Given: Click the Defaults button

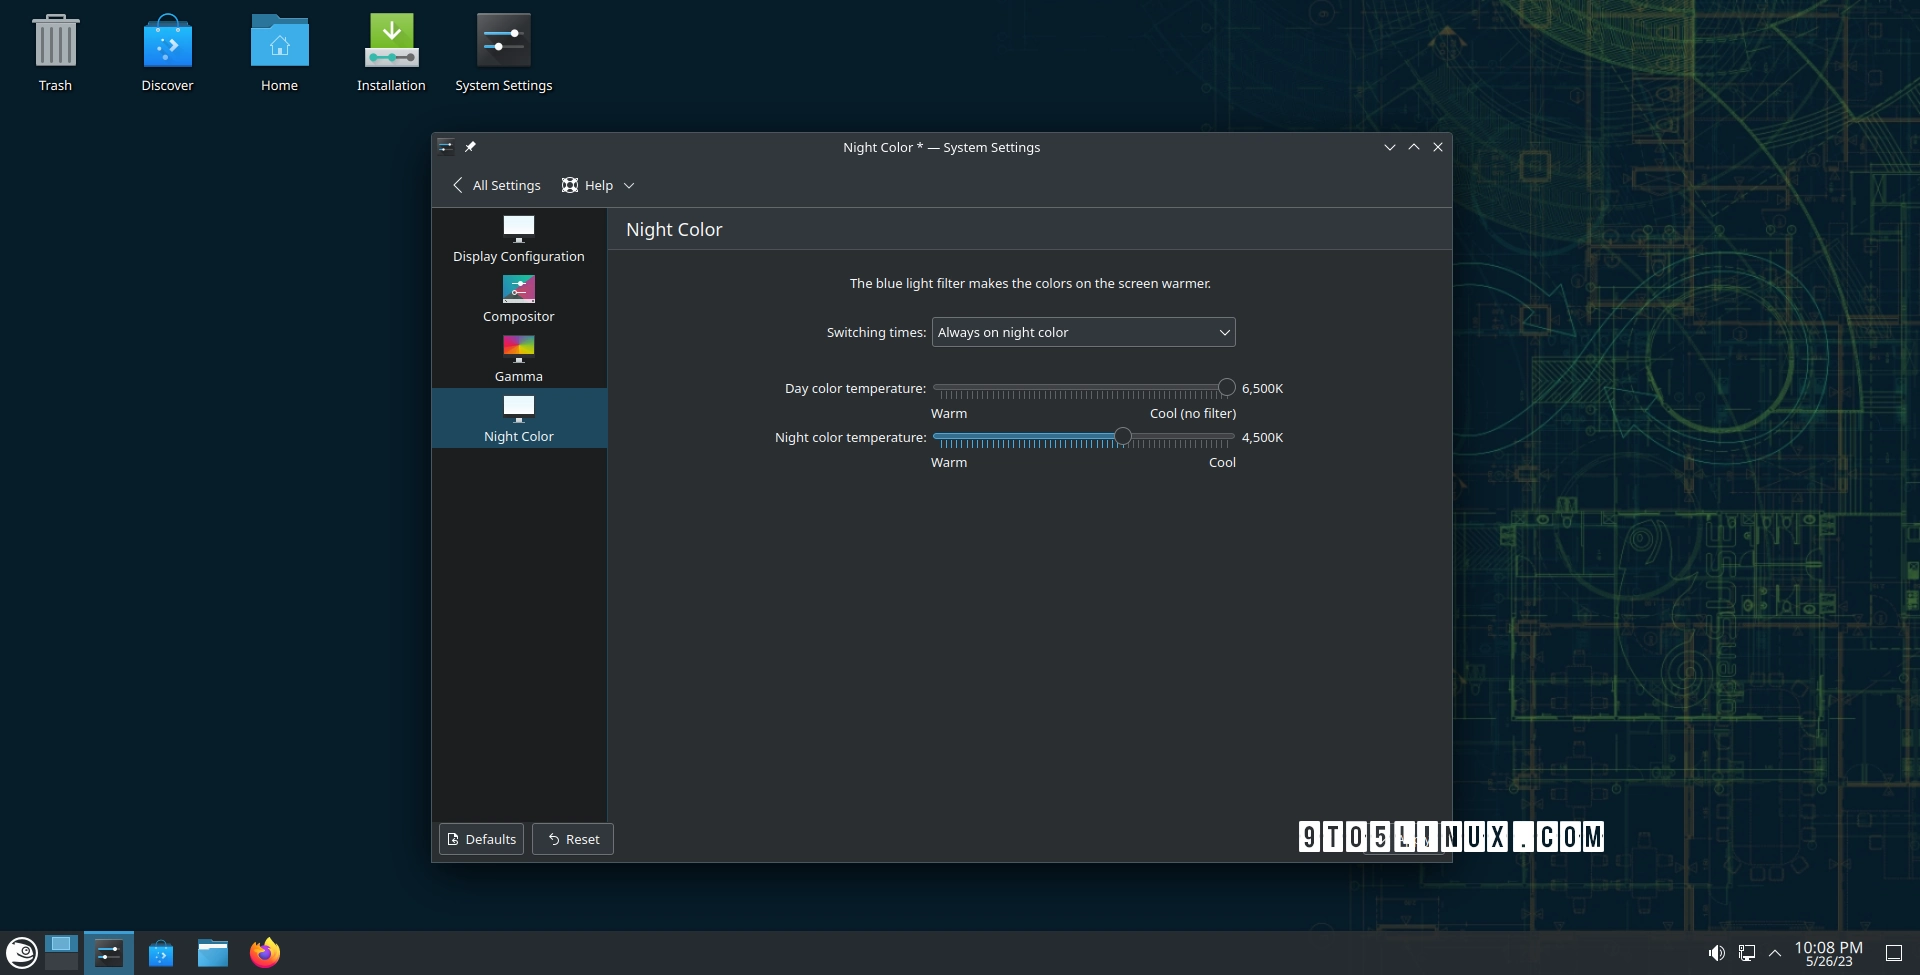Looking at the screenshot, I should (x=481, y=839).
